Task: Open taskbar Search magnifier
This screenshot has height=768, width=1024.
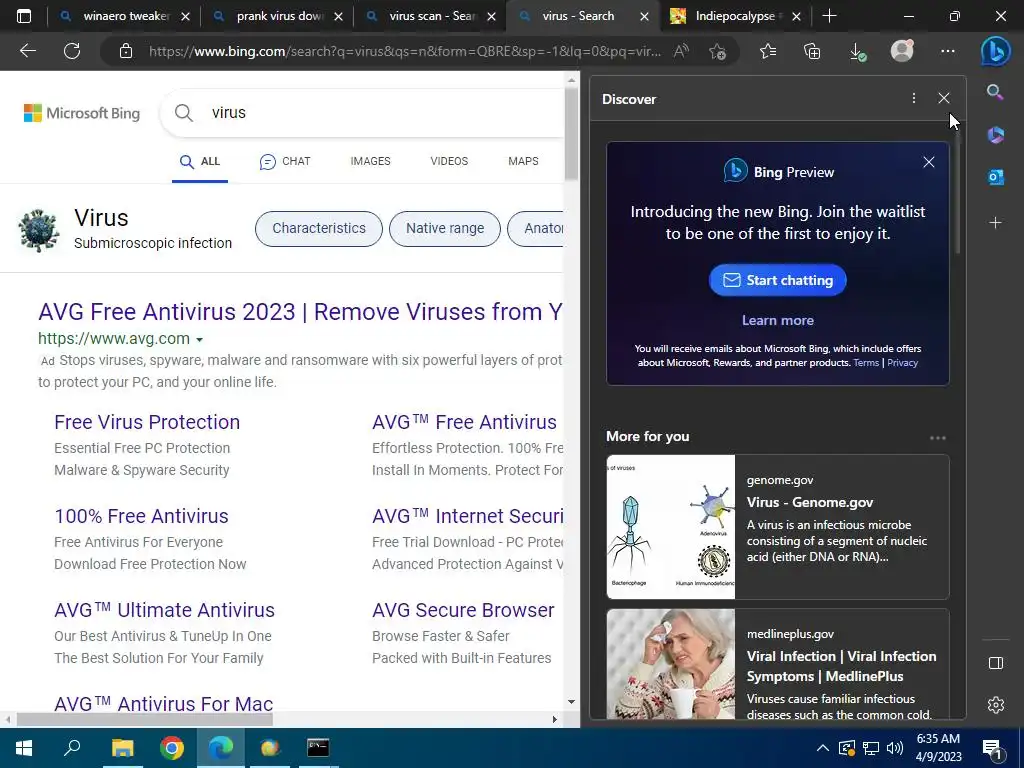Action: click(x=72, y=748)
